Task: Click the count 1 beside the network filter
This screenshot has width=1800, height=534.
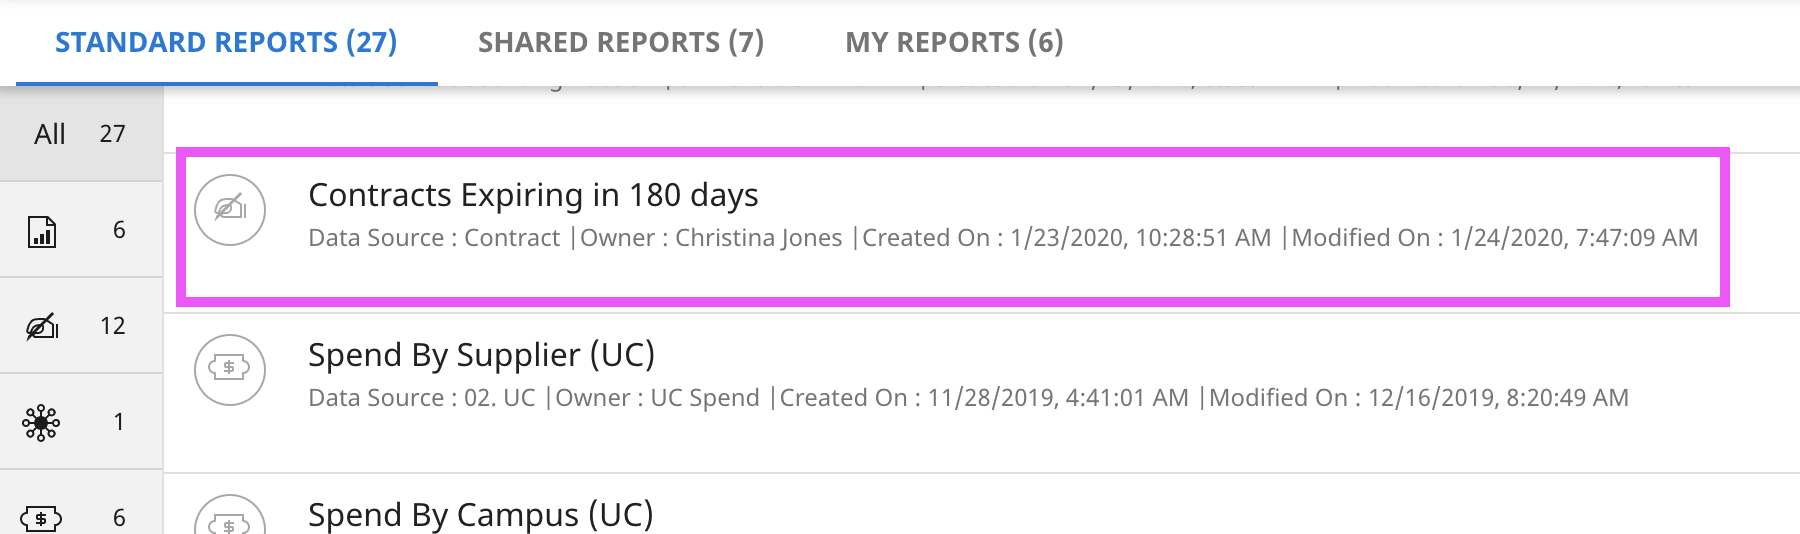Action: click(x=119, y=422)
